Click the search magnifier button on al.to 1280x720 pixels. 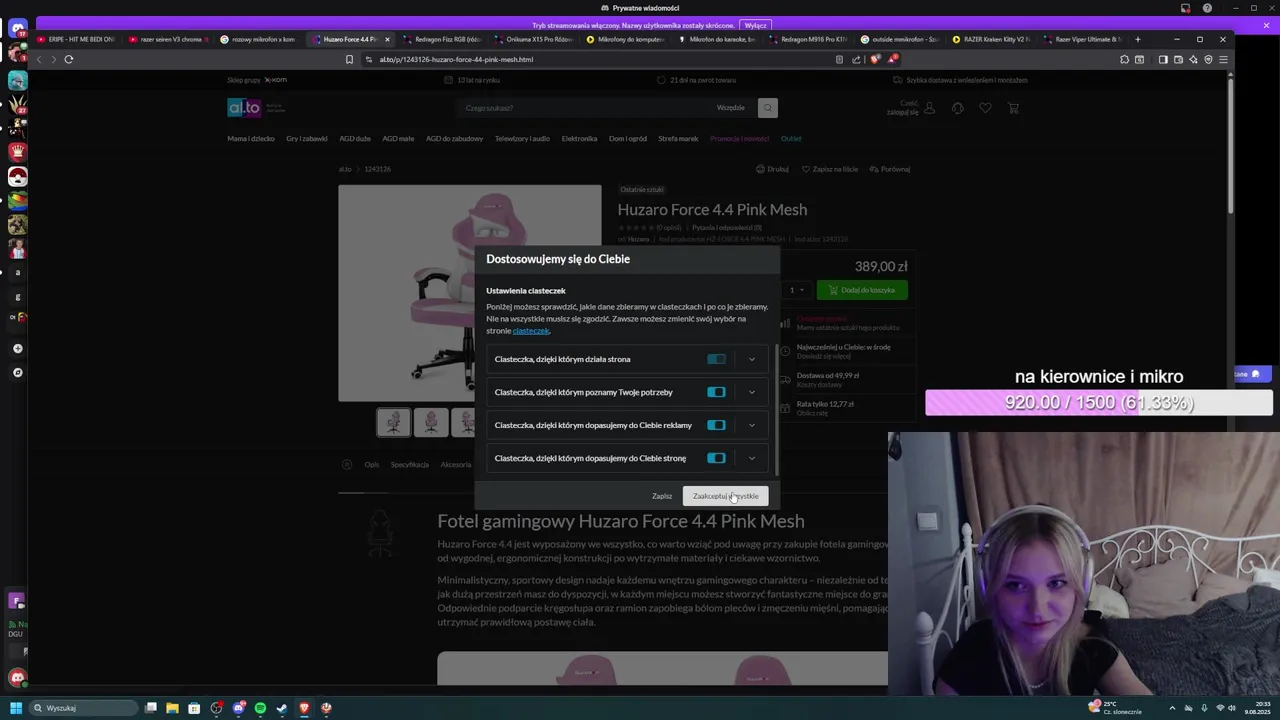767,108
